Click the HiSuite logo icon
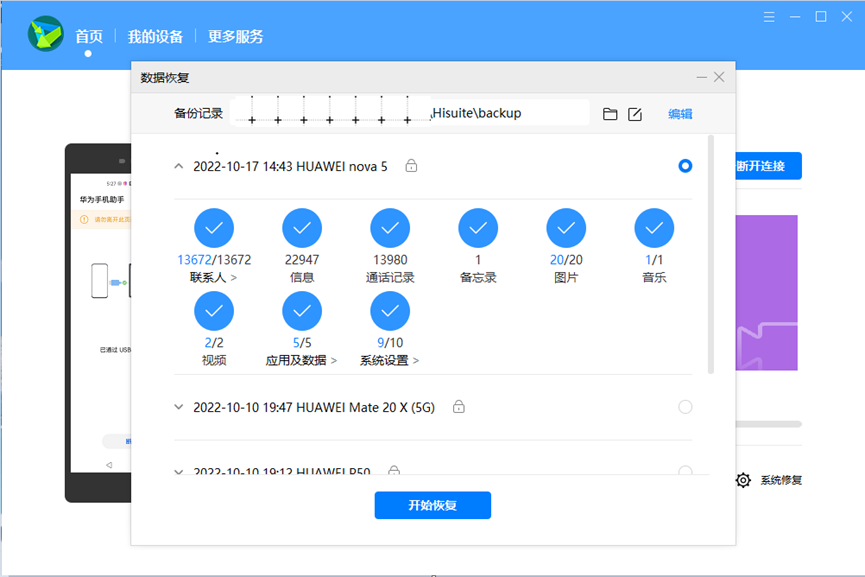Image resolution: width=865 pixels, height=577 pixels. point(46,34)
